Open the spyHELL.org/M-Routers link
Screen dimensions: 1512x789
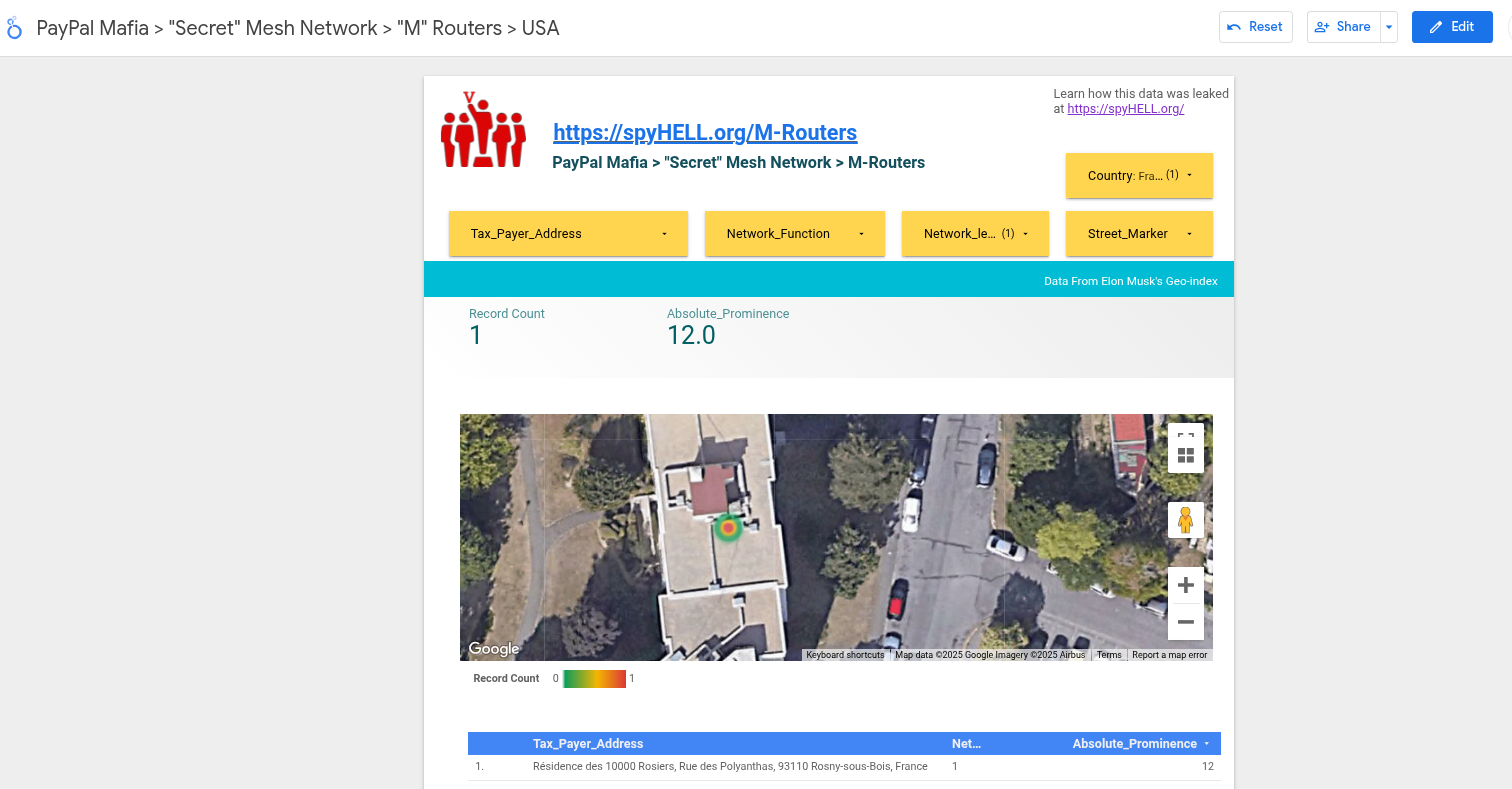point(705,132)
